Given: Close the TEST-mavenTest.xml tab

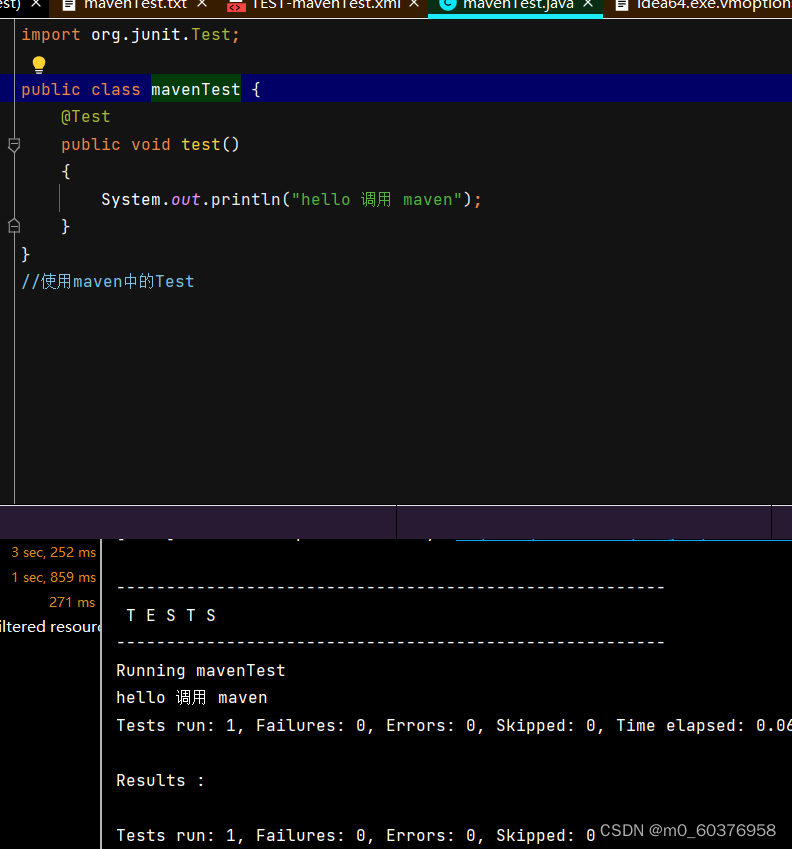Looking at the screenshot, I should 414,4.
